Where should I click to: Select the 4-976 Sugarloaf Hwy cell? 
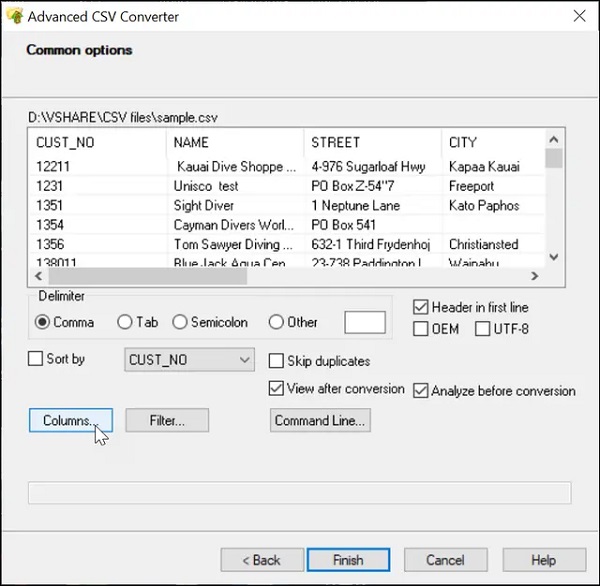(x=373, y=166)
